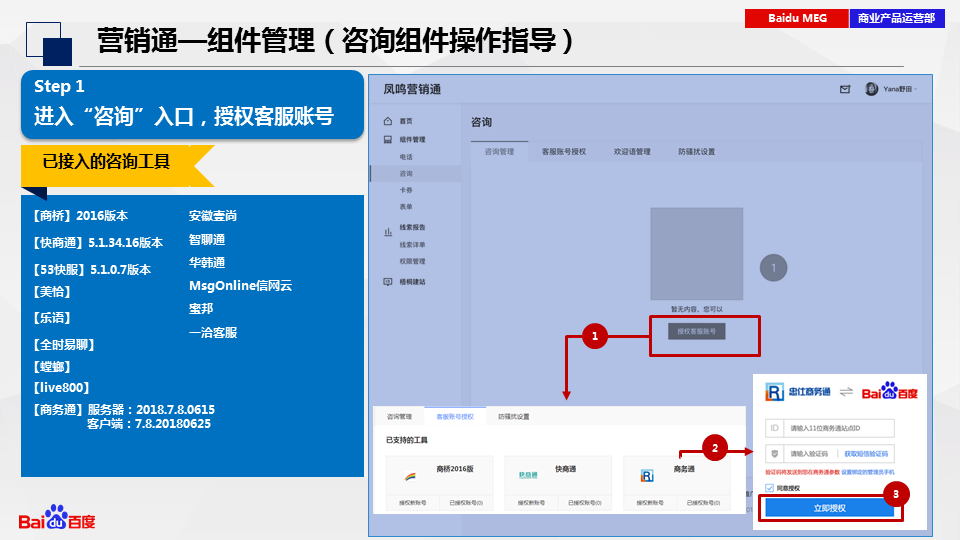The width and height of the screenshot is (960, 540).
Task: Click the 线索报告 bar chart icon
Action: 388,231
